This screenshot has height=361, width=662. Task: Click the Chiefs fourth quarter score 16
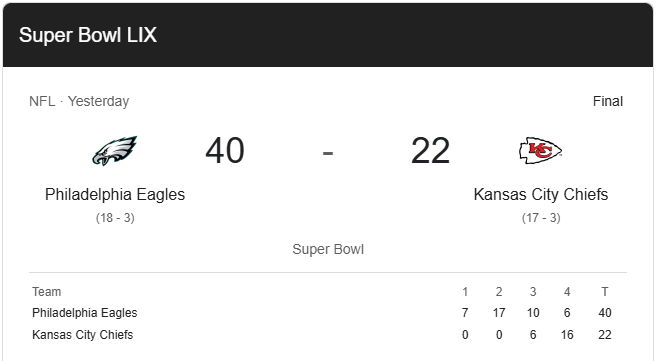tap(567, 335)
